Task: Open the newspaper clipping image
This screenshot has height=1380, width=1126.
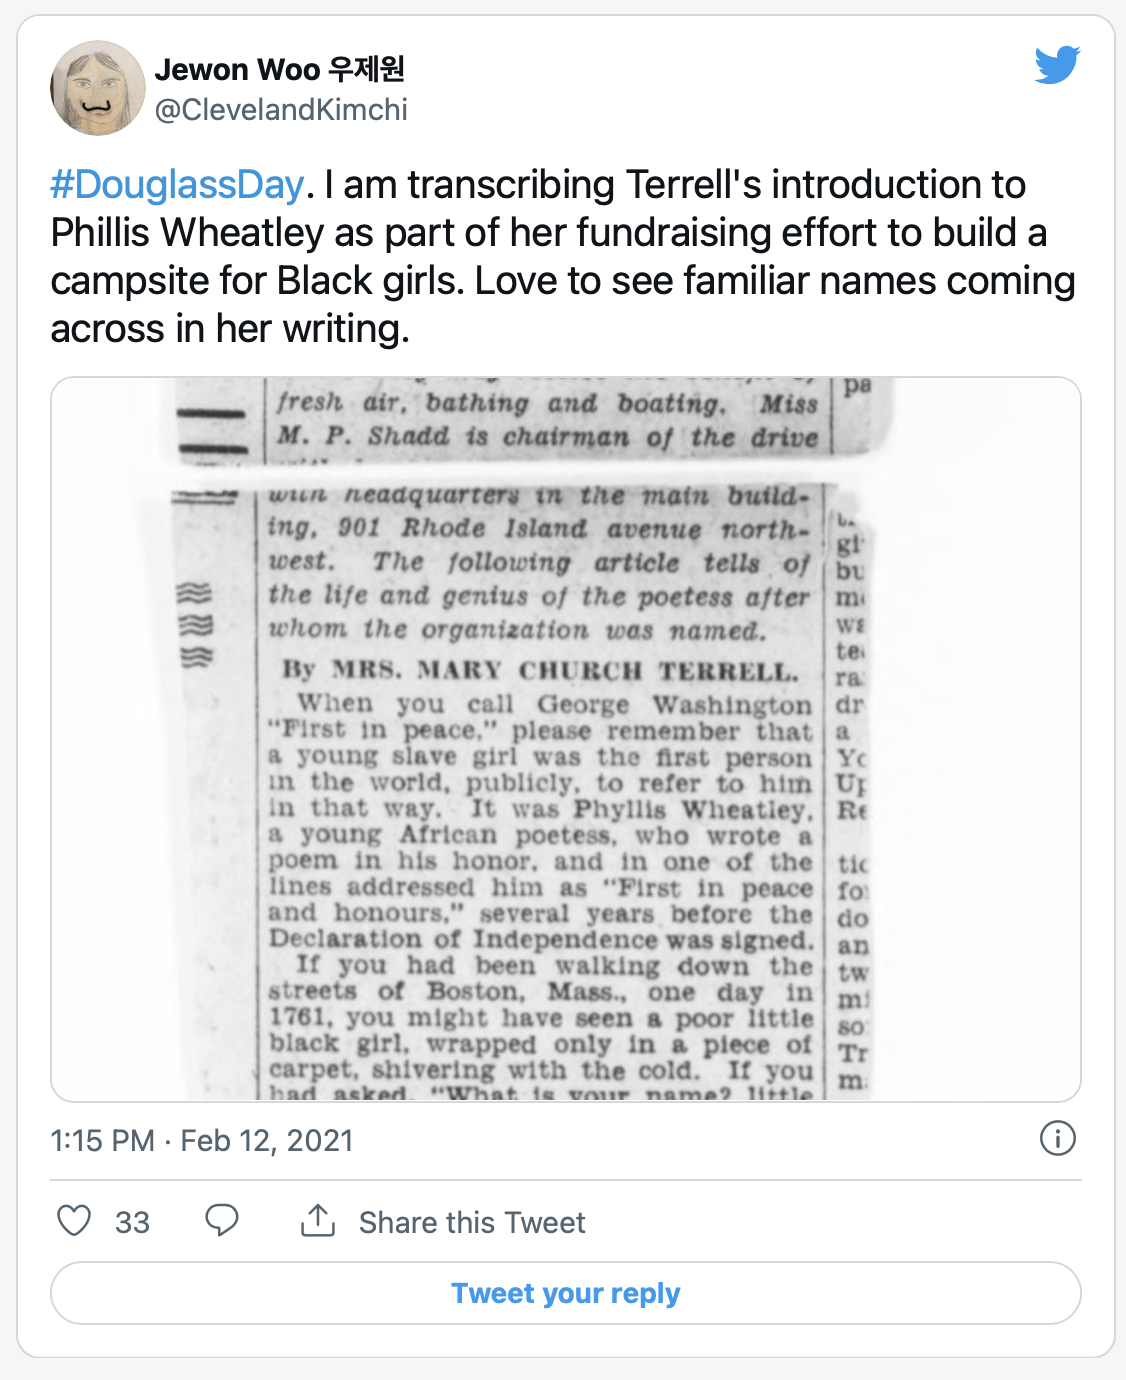Action: pyautogui.click(x=566, y=740)
